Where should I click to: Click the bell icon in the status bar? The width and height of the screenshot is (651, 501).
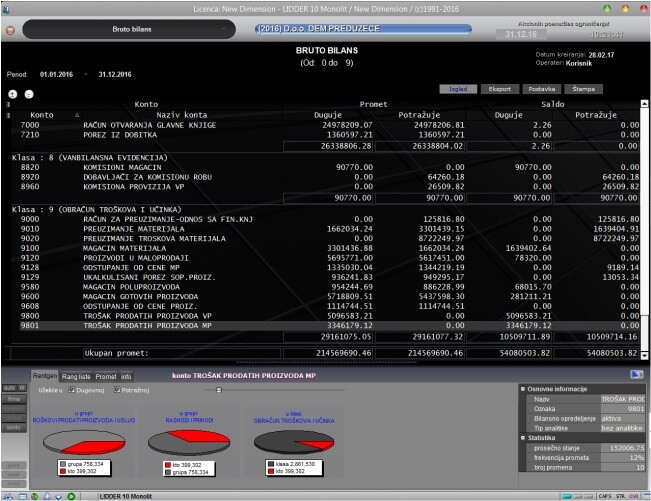(x=47, y=496)
